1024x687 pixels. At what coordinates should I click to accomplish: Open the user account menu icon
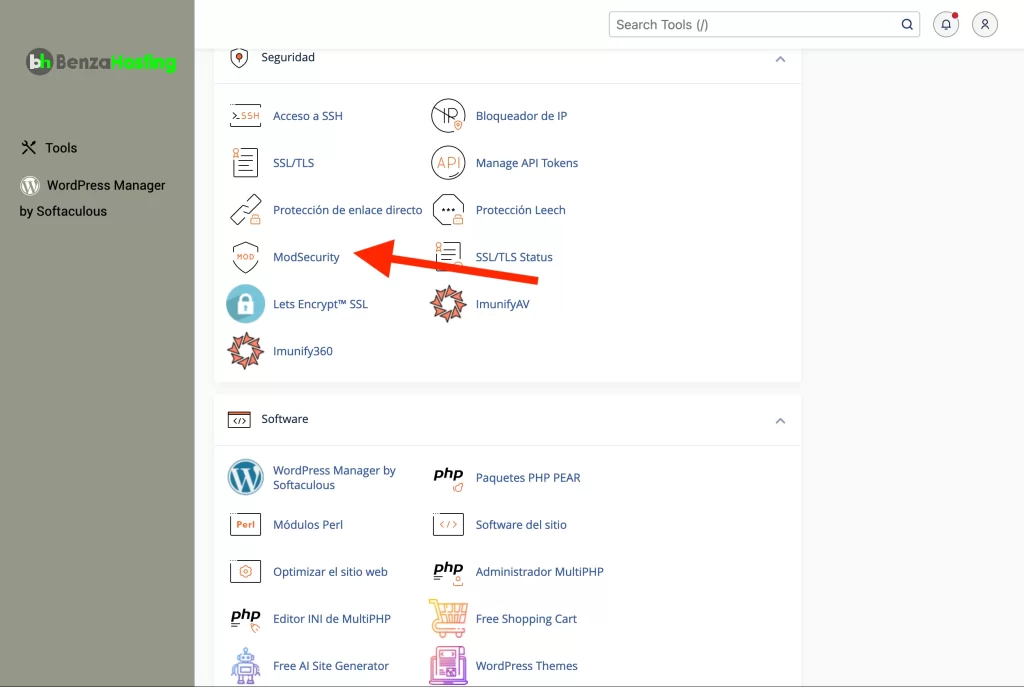(x=985, y=25)
